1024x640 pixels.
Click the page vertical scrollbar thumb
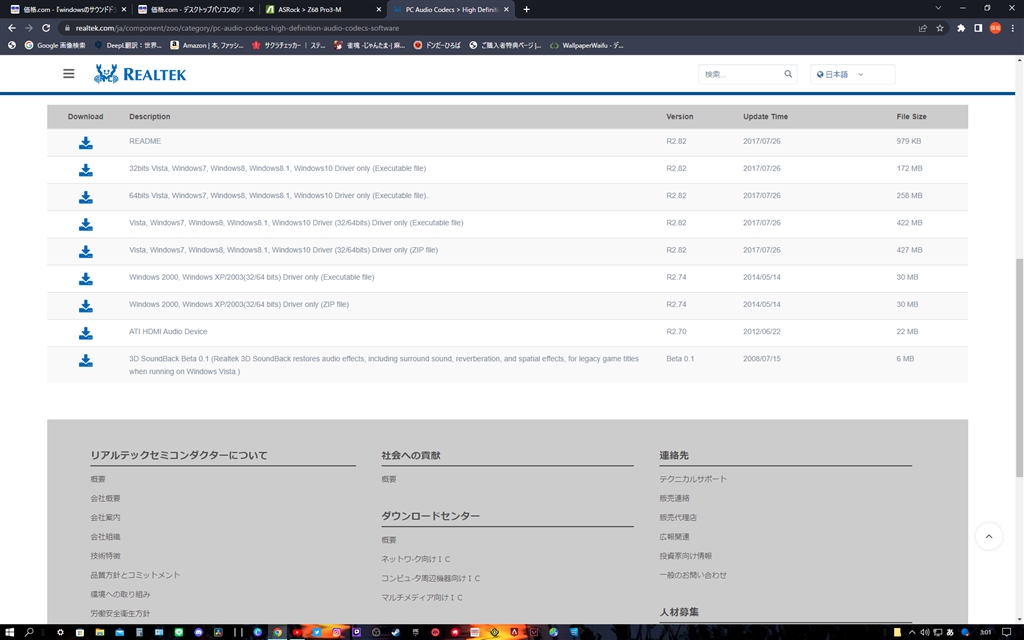pyautogui.click(x=1019, y=368)
